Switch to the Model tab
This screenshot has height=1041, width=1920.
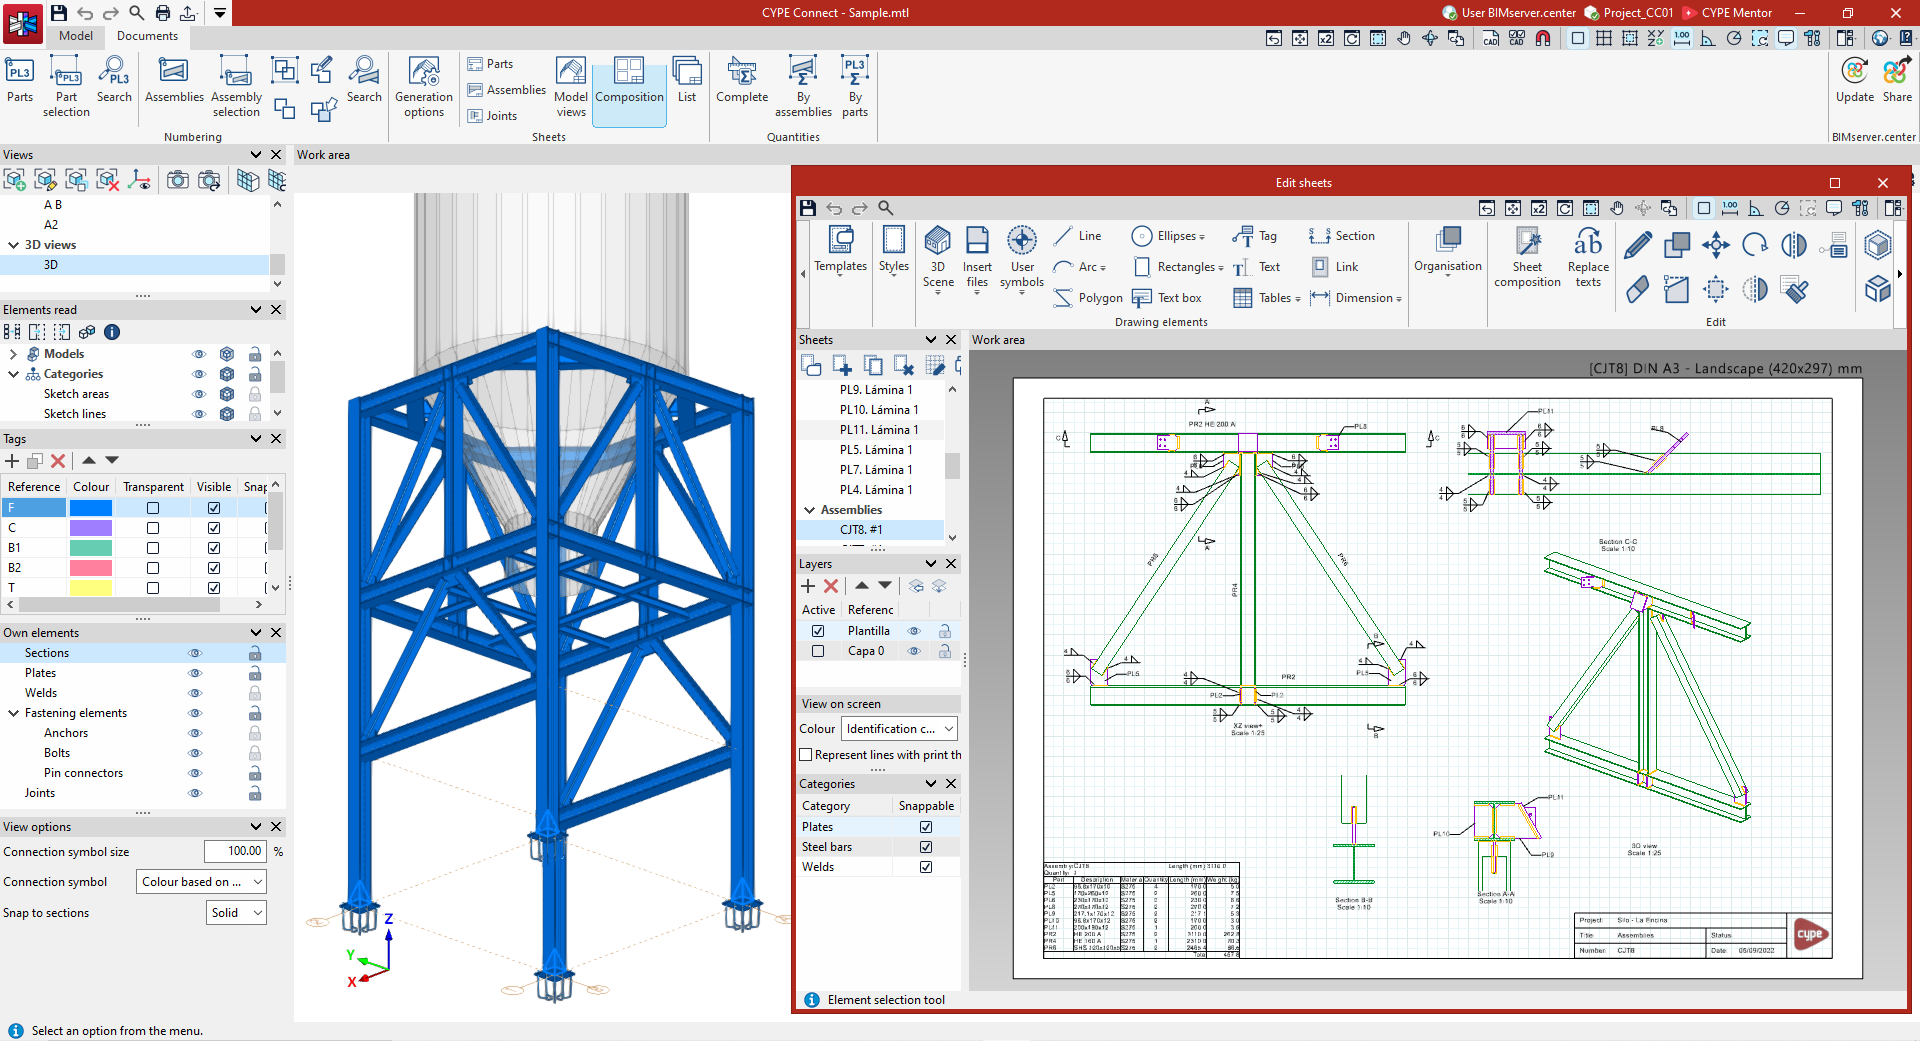click(x=76, y=36)
